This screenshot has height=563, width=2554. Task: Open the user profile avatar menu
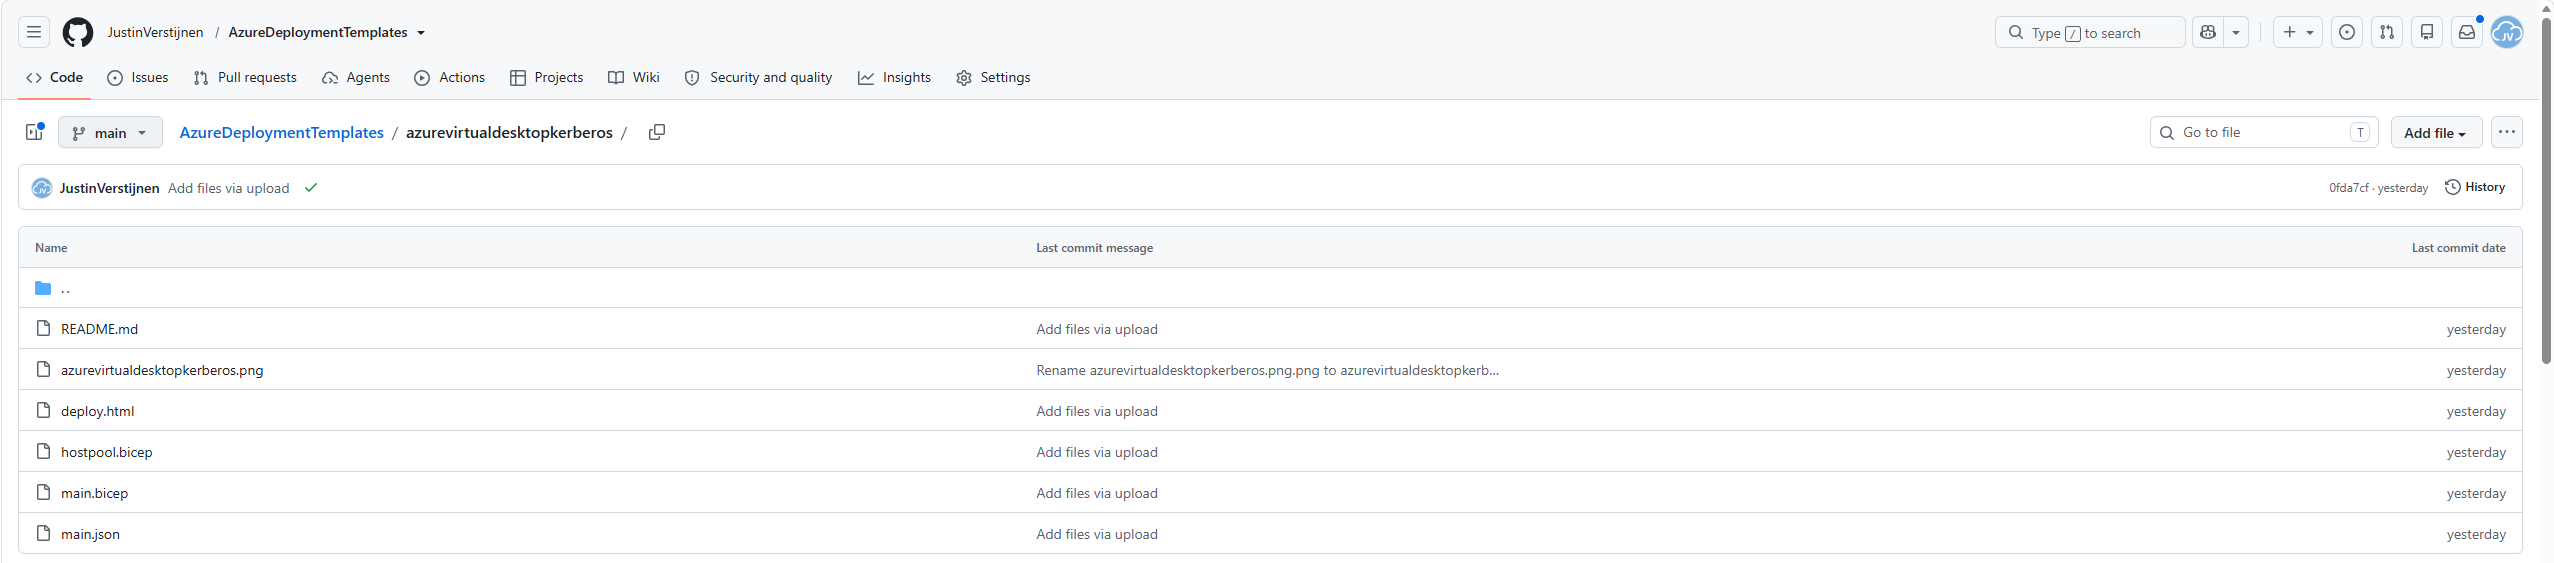2507,32
